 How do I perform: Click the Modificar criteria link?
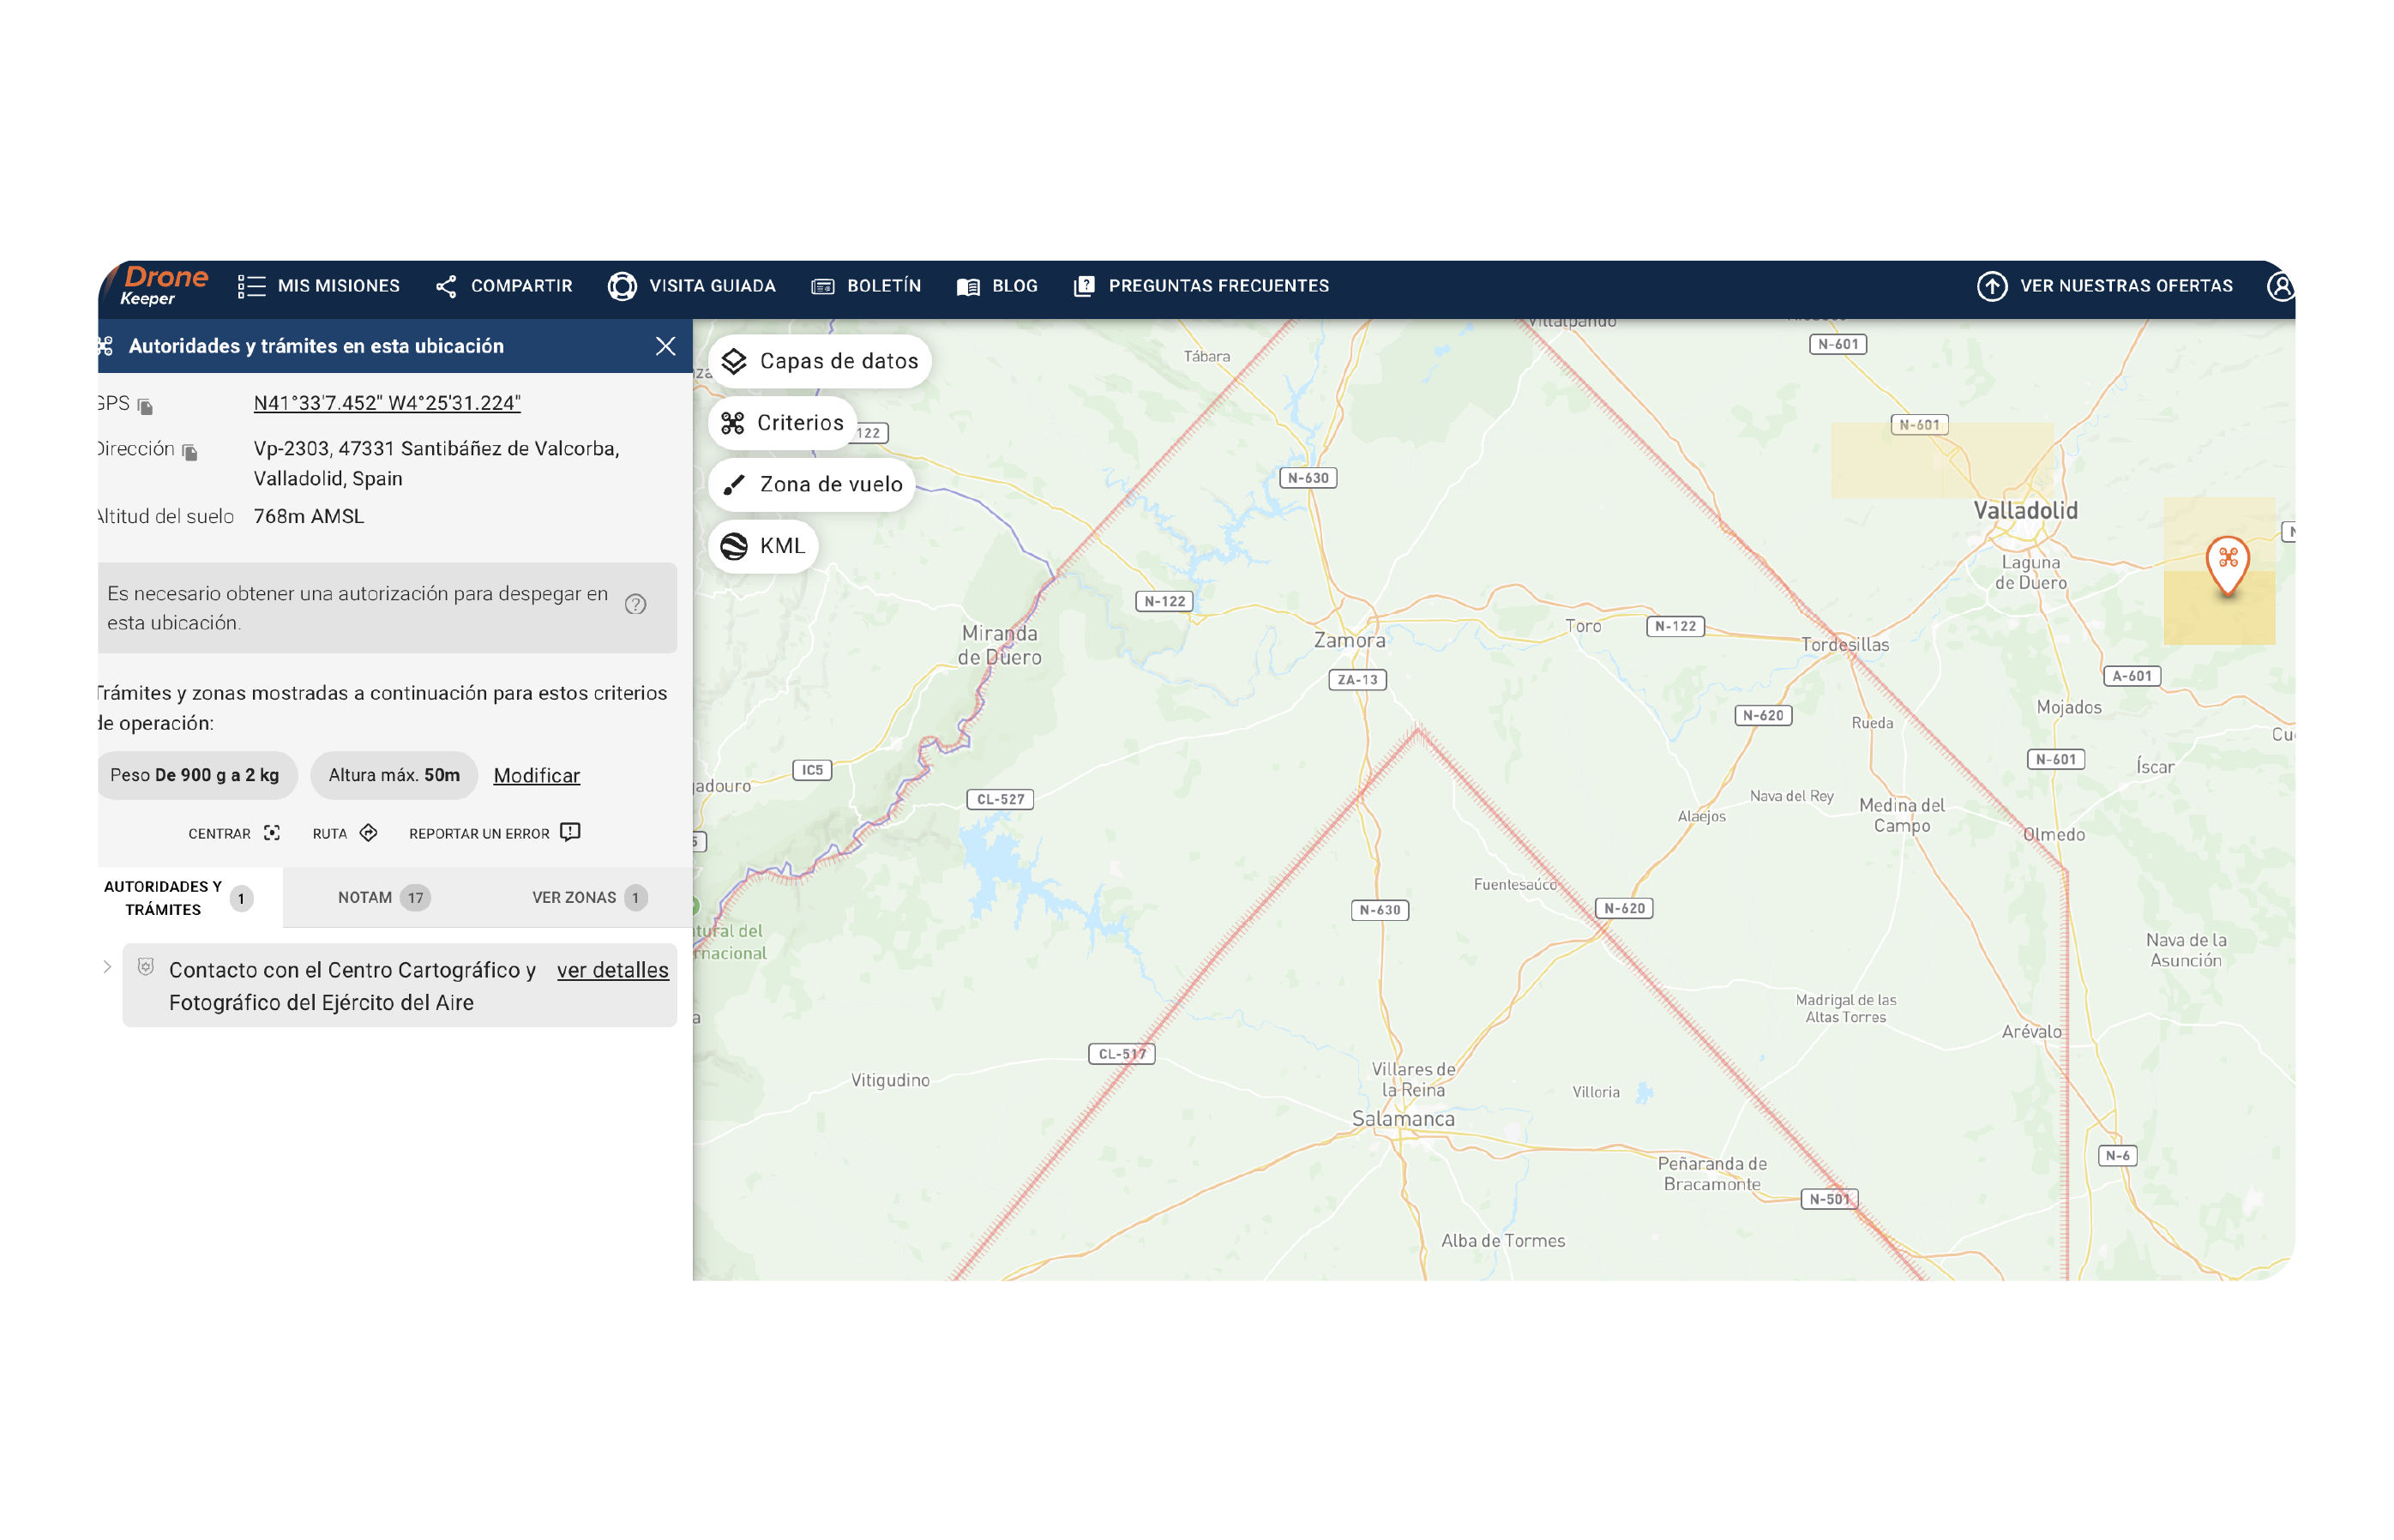[x=536, y=776]
